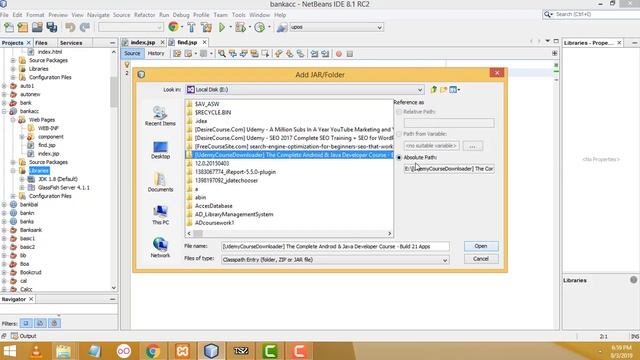
Task: Open the Navigate menu
Action: click(98, 15)
